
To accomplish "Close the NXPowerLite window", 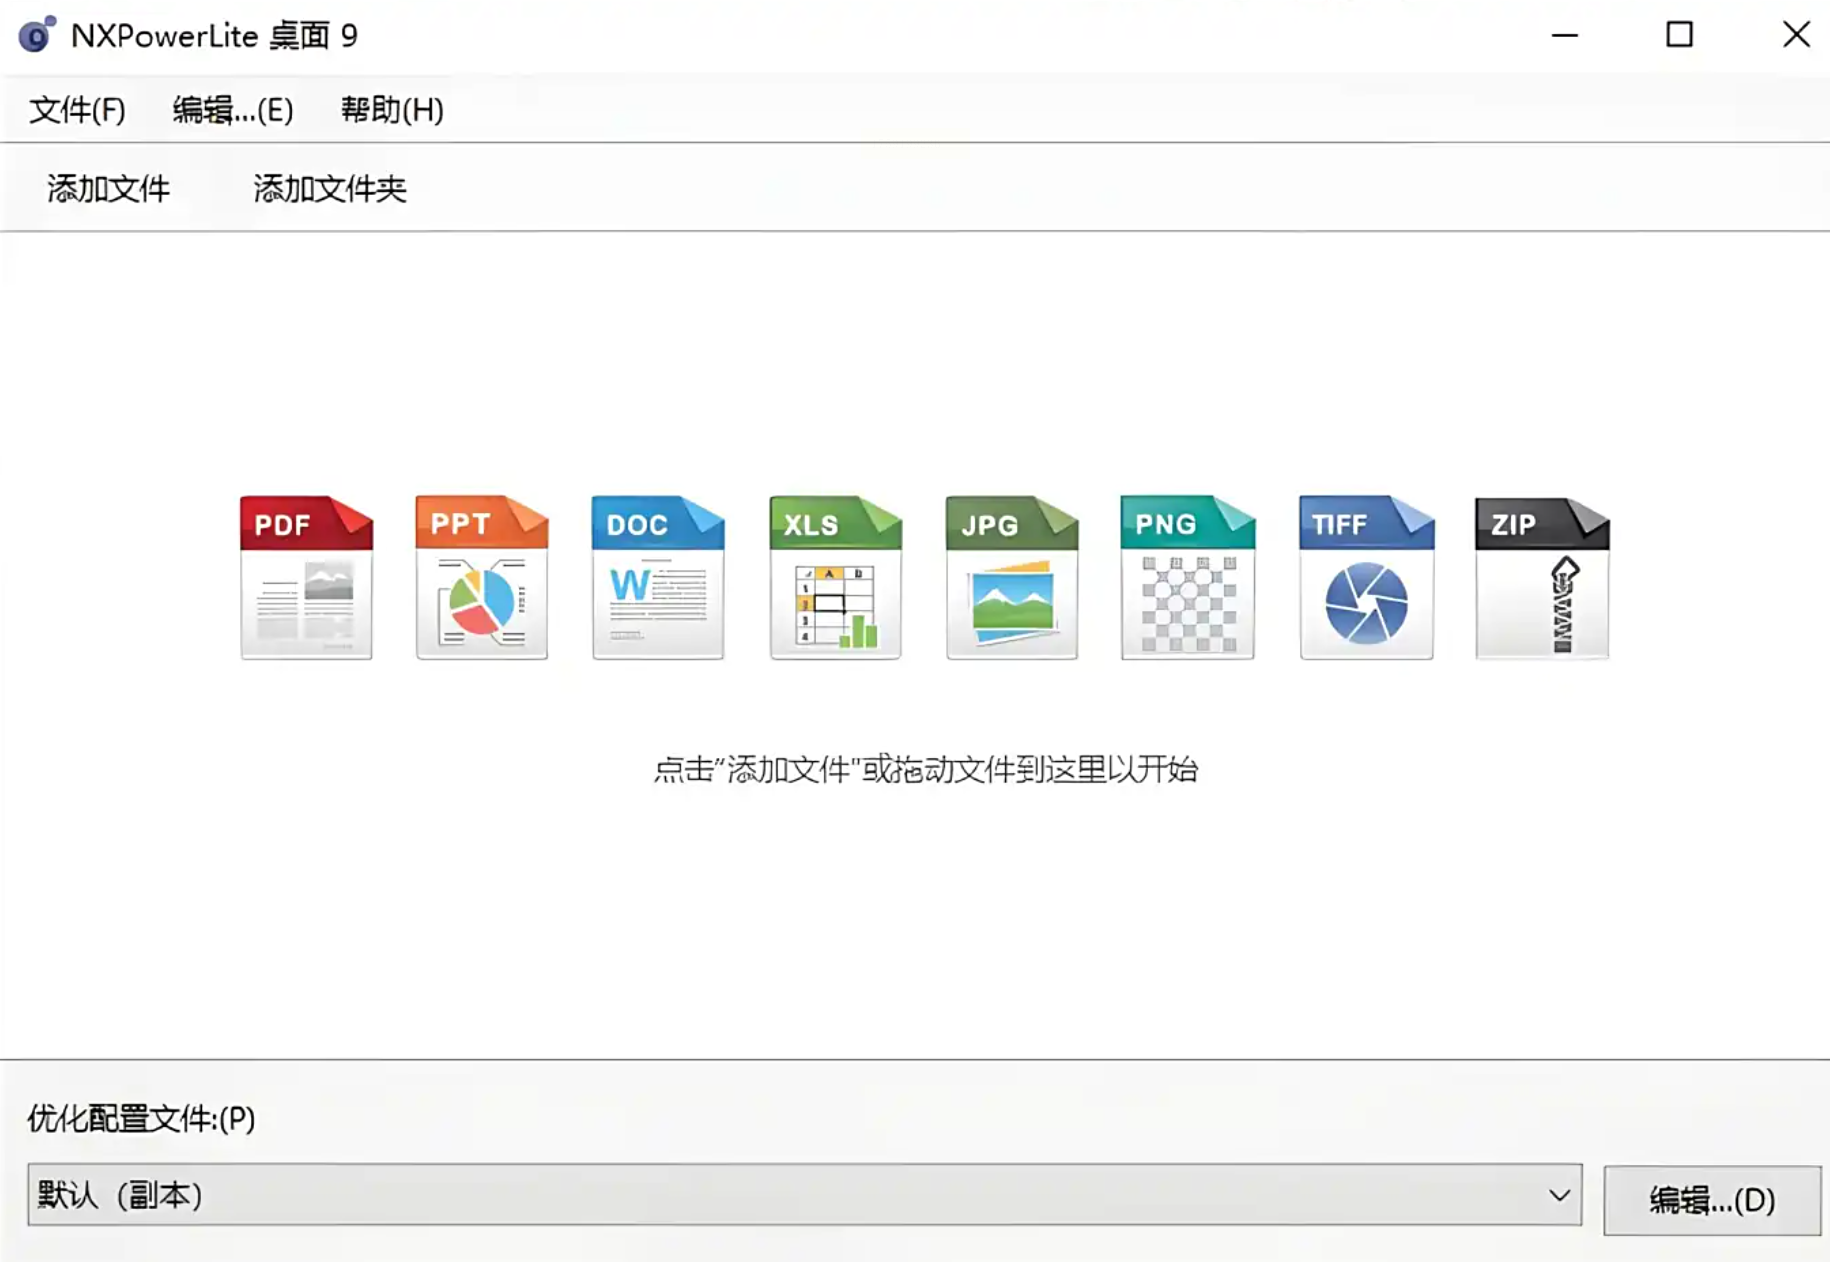I will (x=1796, y=35).
